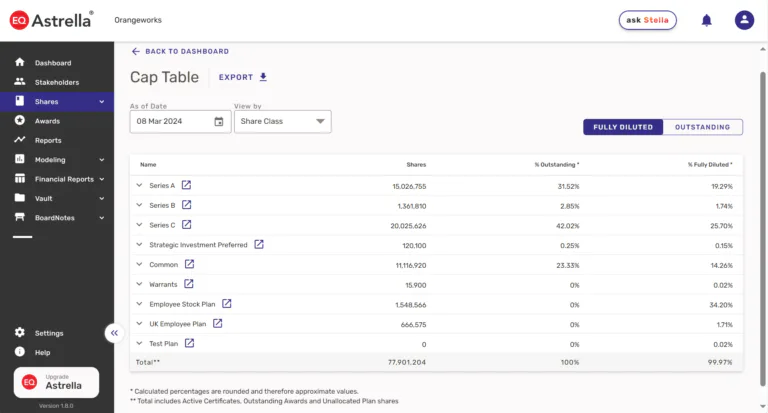The height and width of the screenshot is (413, 768).
Task: Switch to Outstanding view
Action: 702,127
